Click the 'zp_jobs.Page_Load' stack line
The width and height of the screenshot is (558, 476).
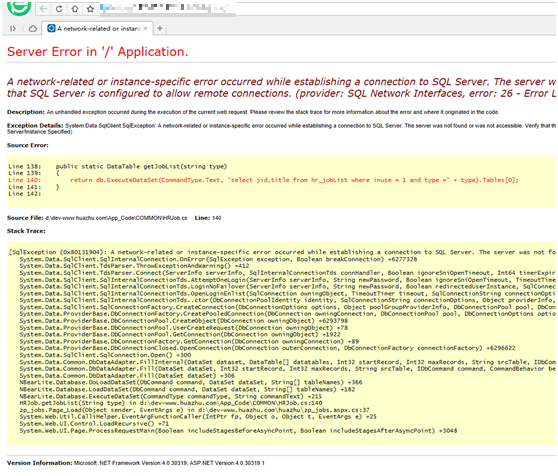[x=195, y=410]
